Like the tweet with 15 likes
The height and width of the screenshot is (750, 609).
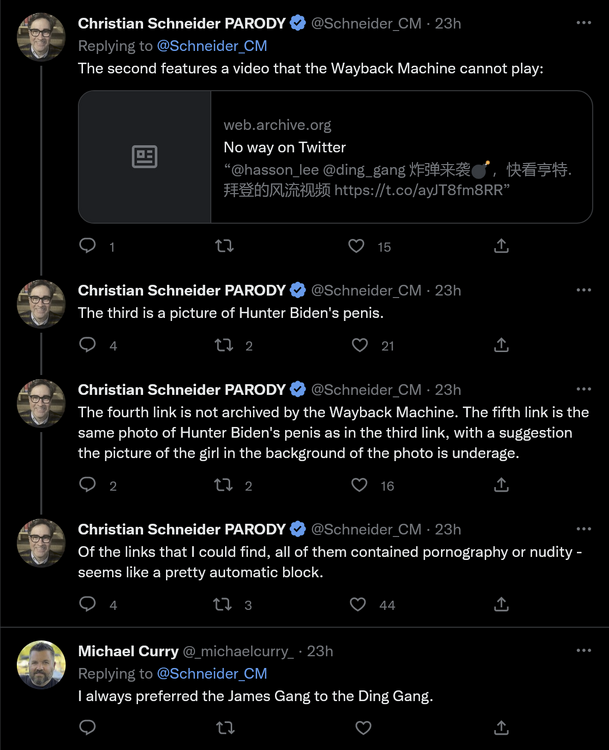click(x=356, y=245)
